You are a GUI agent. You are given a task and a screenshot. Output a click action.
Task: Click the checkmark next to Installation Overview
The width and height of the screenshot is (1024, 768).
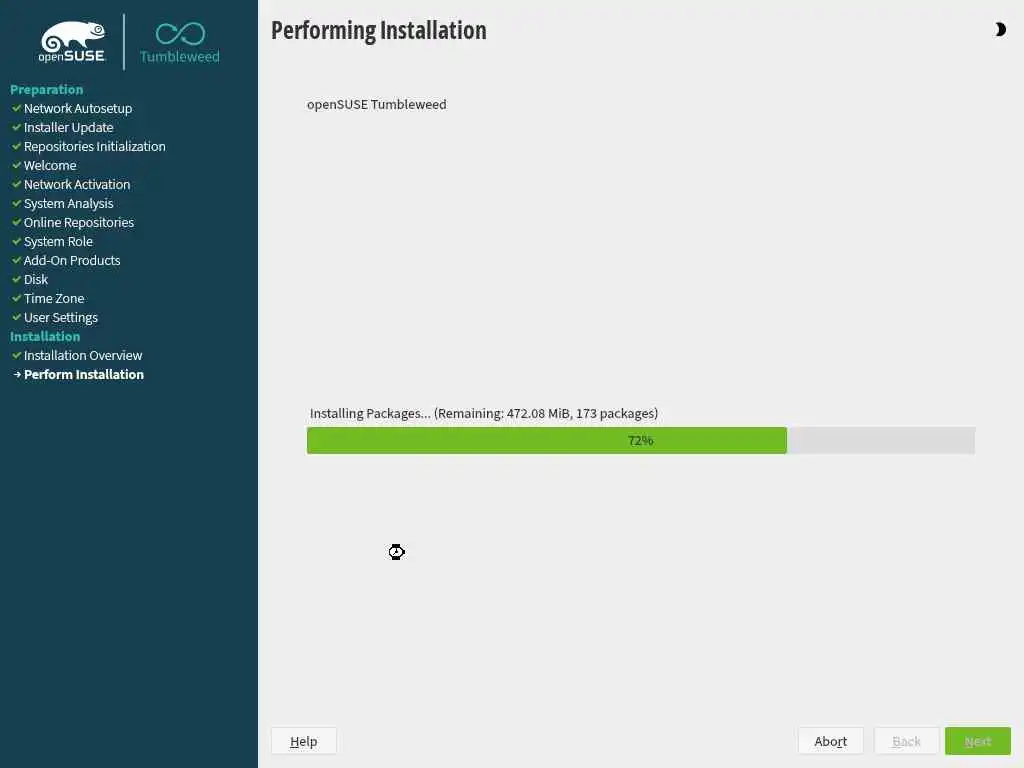(x=17, y=355)
